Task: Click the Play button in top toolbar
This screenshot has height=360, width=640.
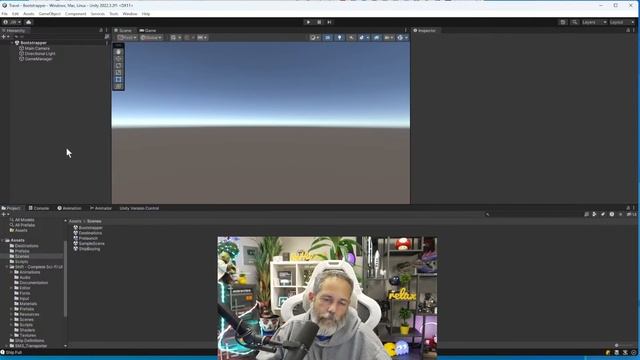Action: pos(308,22)
